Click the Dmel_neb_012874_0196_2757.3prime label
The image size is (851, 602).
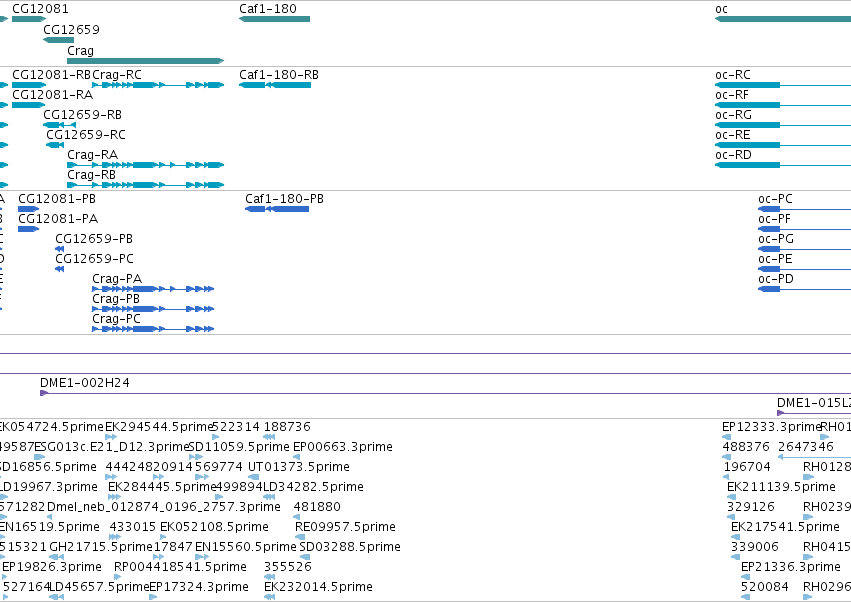click(164, 507)
